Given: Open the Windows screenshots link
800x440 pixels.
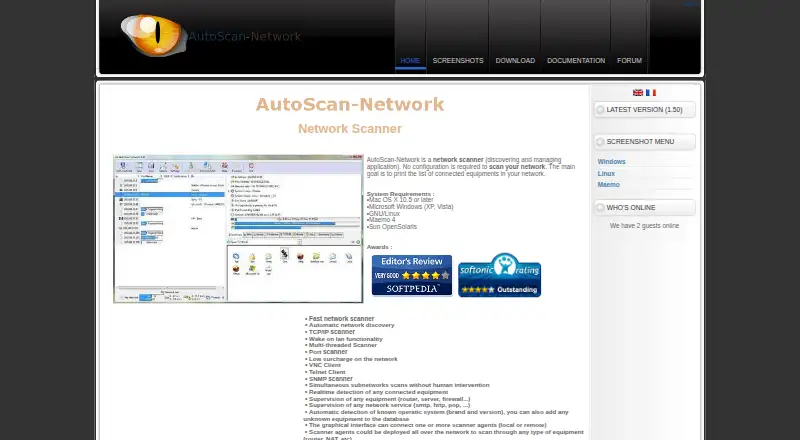Looking at the screenshot, I should coord(611,162).
